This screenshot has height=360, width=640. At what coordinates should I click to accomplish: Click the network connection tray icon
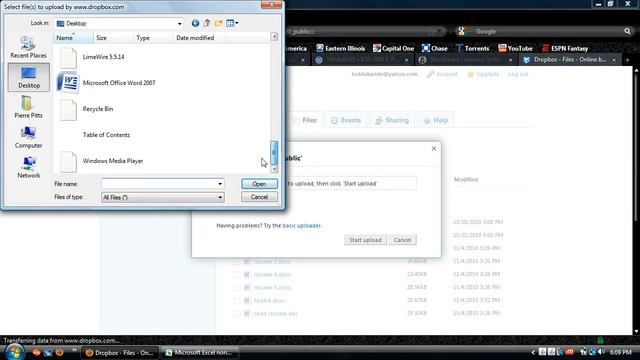[x=593, y=352]
